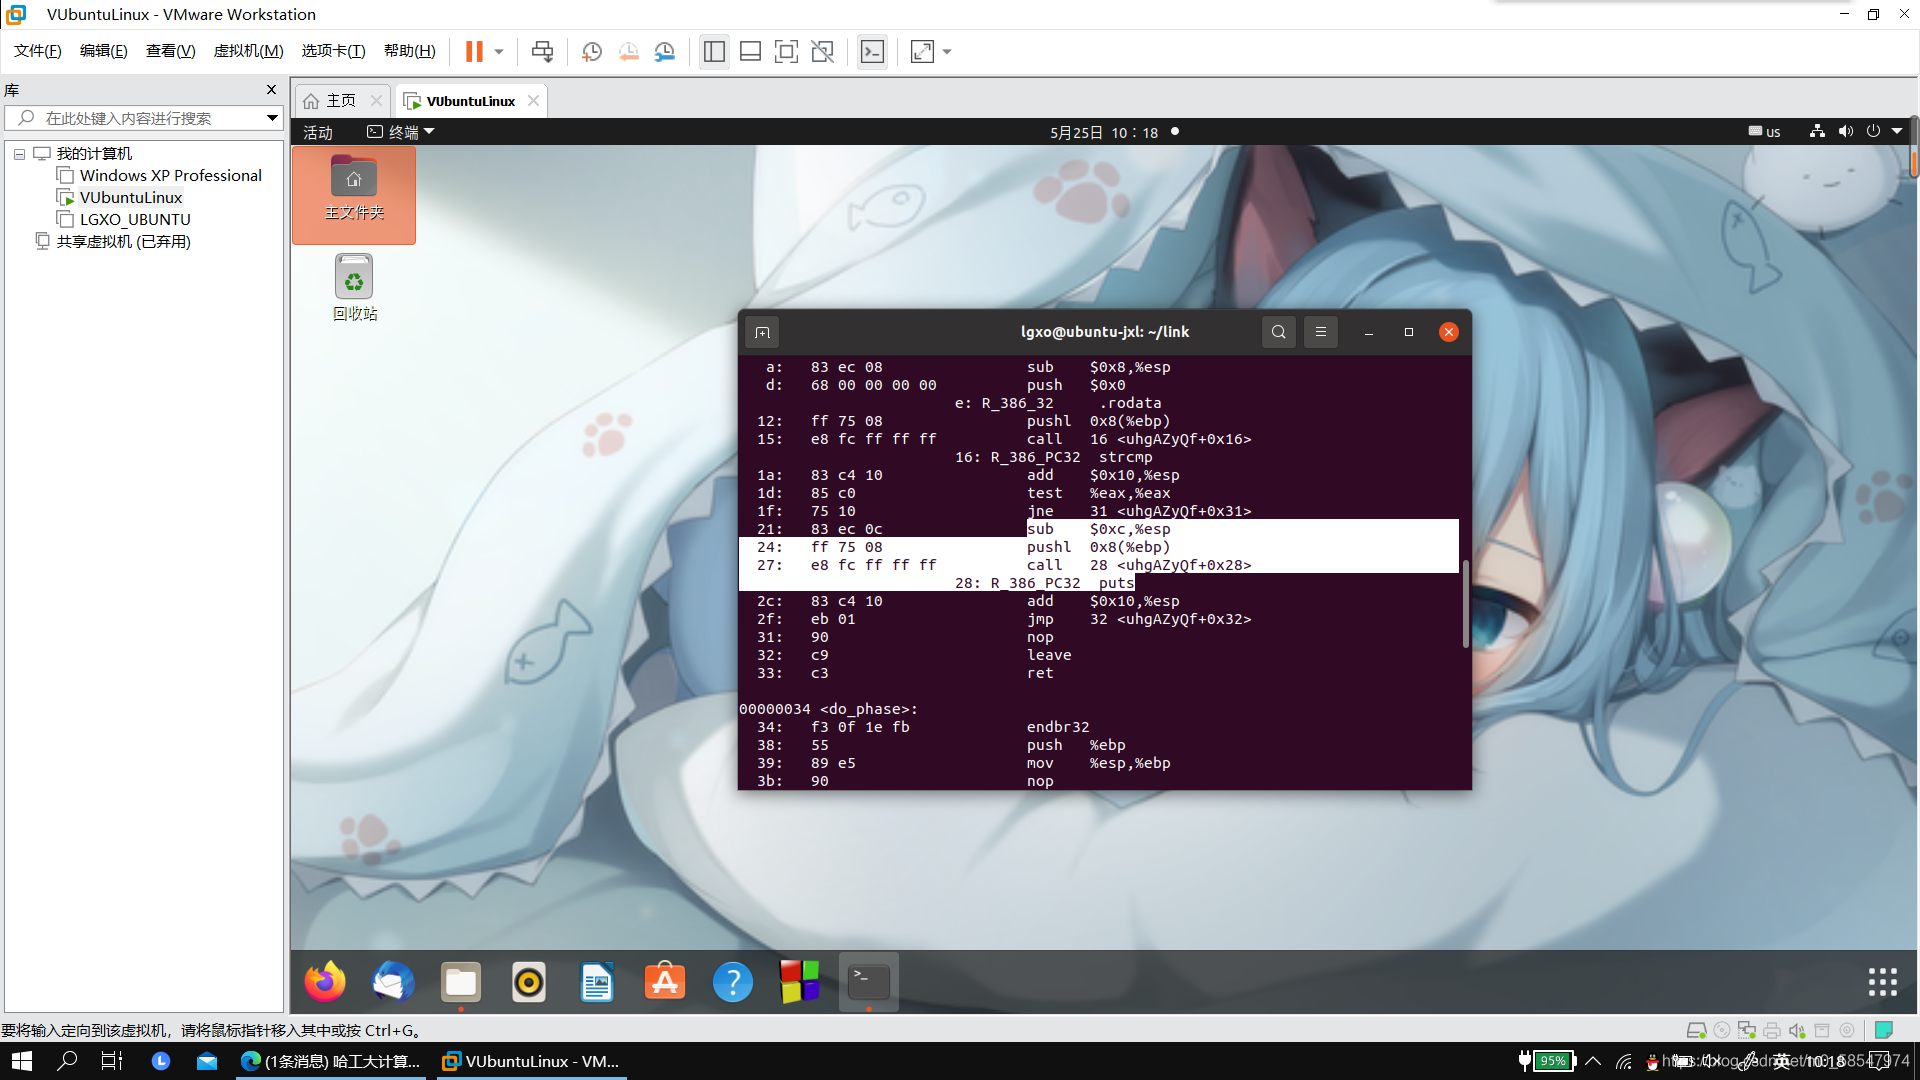Close the VUbuntuLinux tab

click(x=534, y=101)
